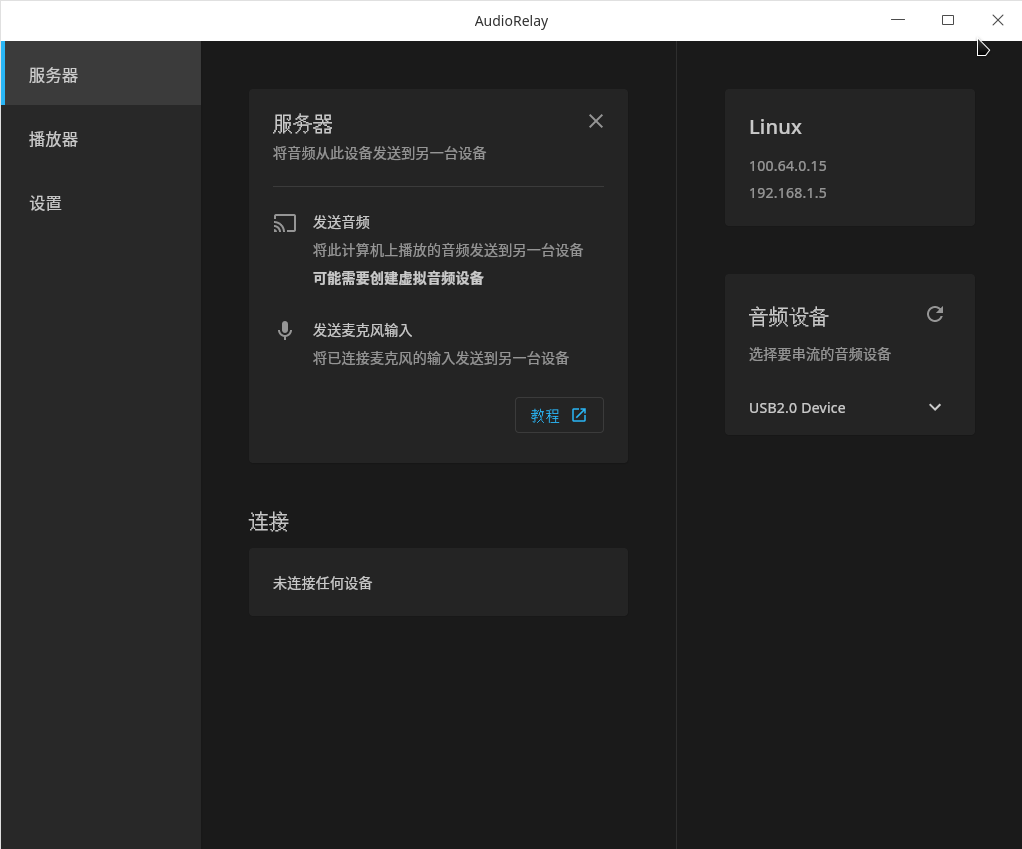Click the IP address 100.64.0.15
This screenshot has height=849, width=1022.
click(787, 166)
